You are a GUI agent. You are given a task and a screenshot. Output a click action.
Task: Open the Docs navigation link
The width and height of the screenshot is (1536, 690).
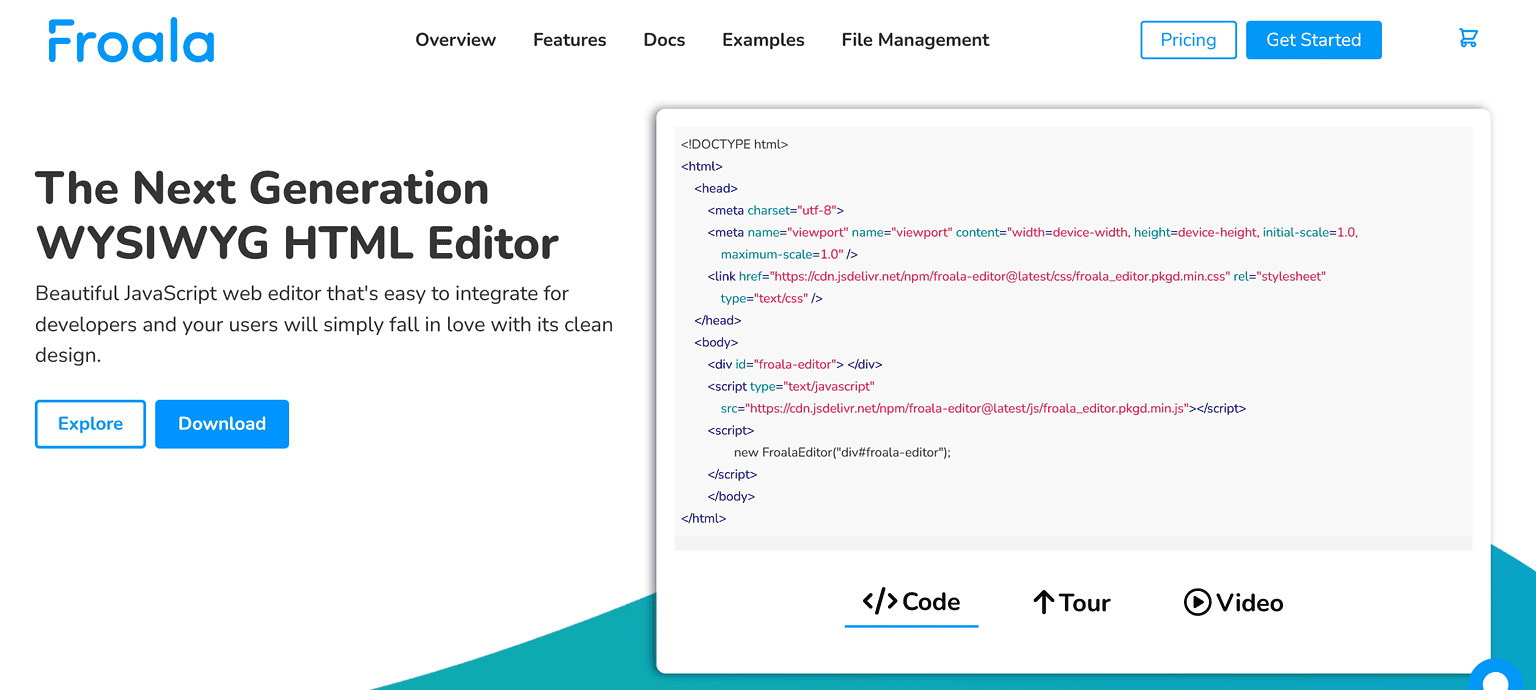[x=664, y=40]
